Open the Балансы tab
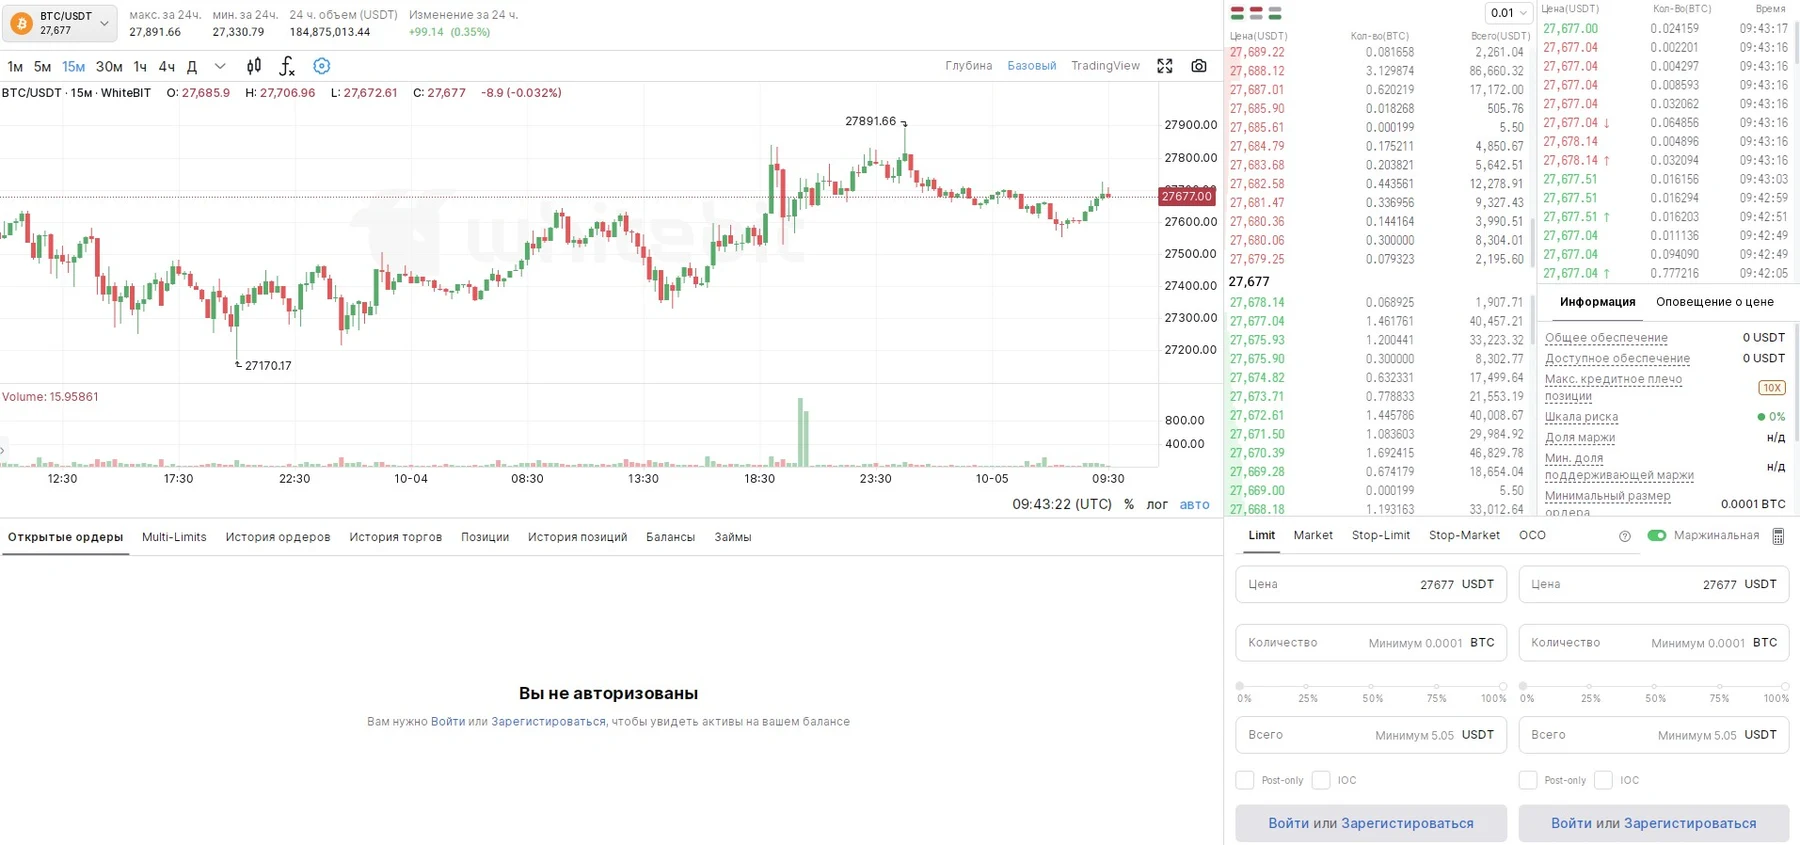The width and height of the screenshot is (1800, 845). point(670,537)
